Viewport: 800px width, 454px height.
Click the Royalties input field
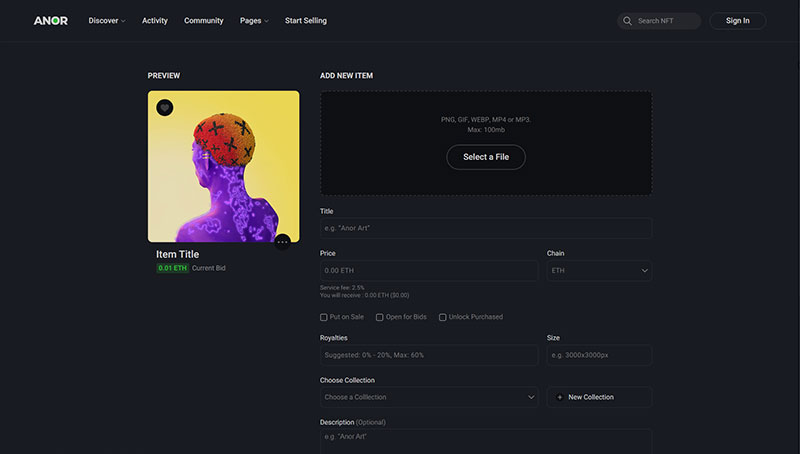(x=429, y=355)
